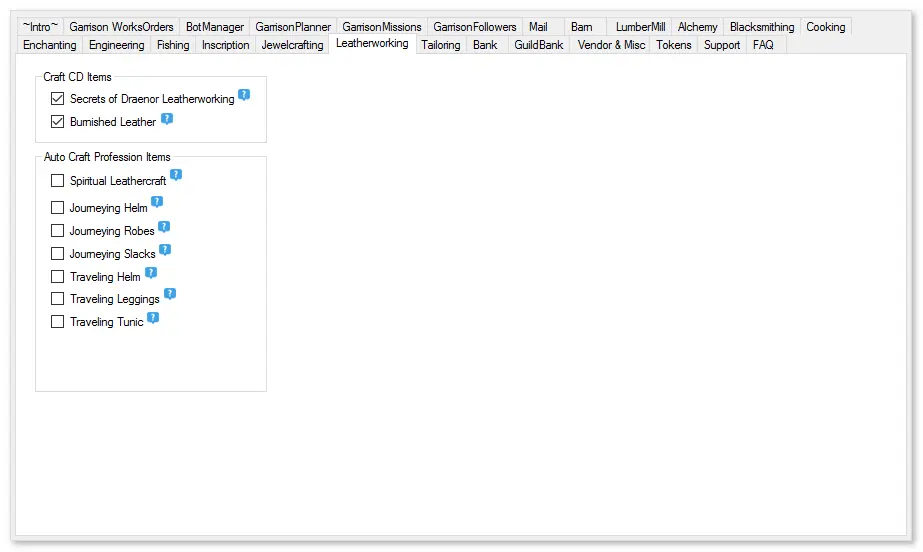This screenshot has width=923, height=552.
Task: Uncheck the Burnished Leather checkbox
Action: click(x=57, y=121)
